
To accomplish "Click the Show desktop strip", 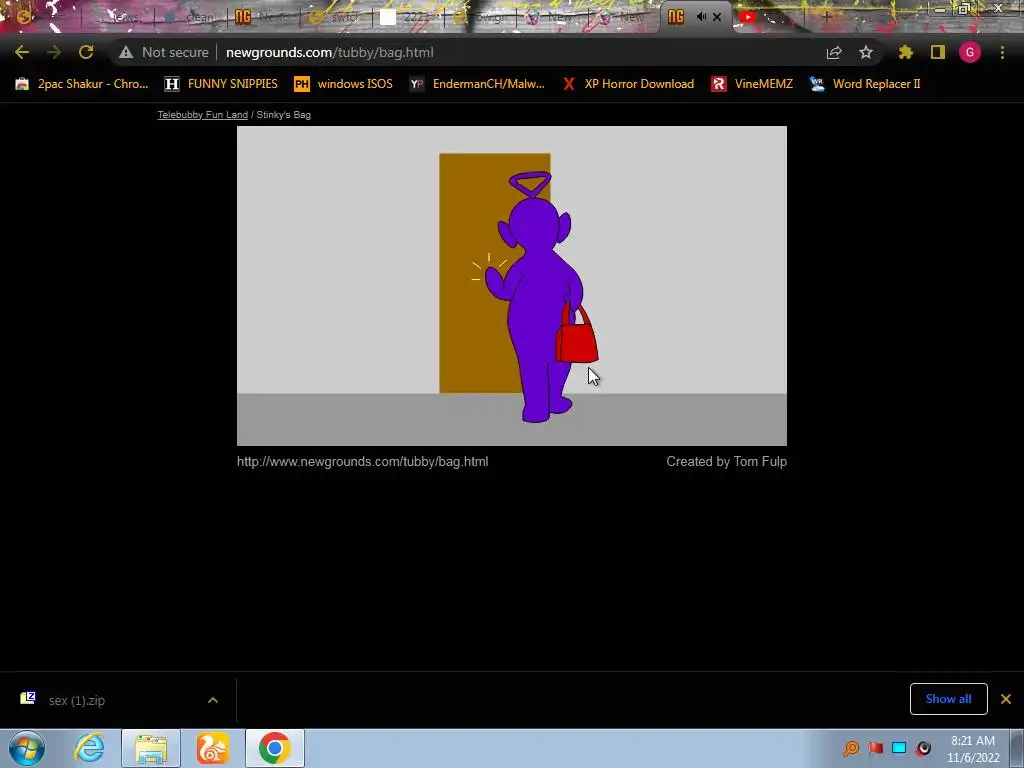I will pos(1019,748).
